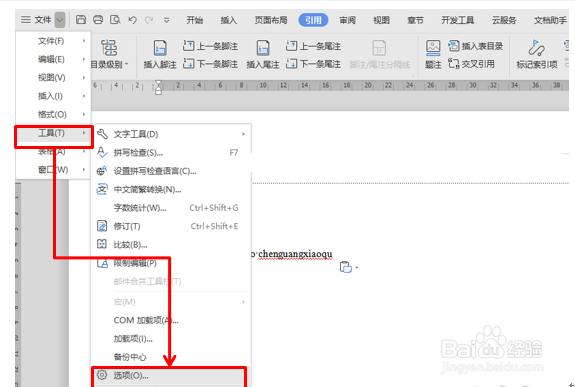This screenshot has width=575, height=387.
Task: Open 窗口(W) submenu
Action: coord(53,169)
